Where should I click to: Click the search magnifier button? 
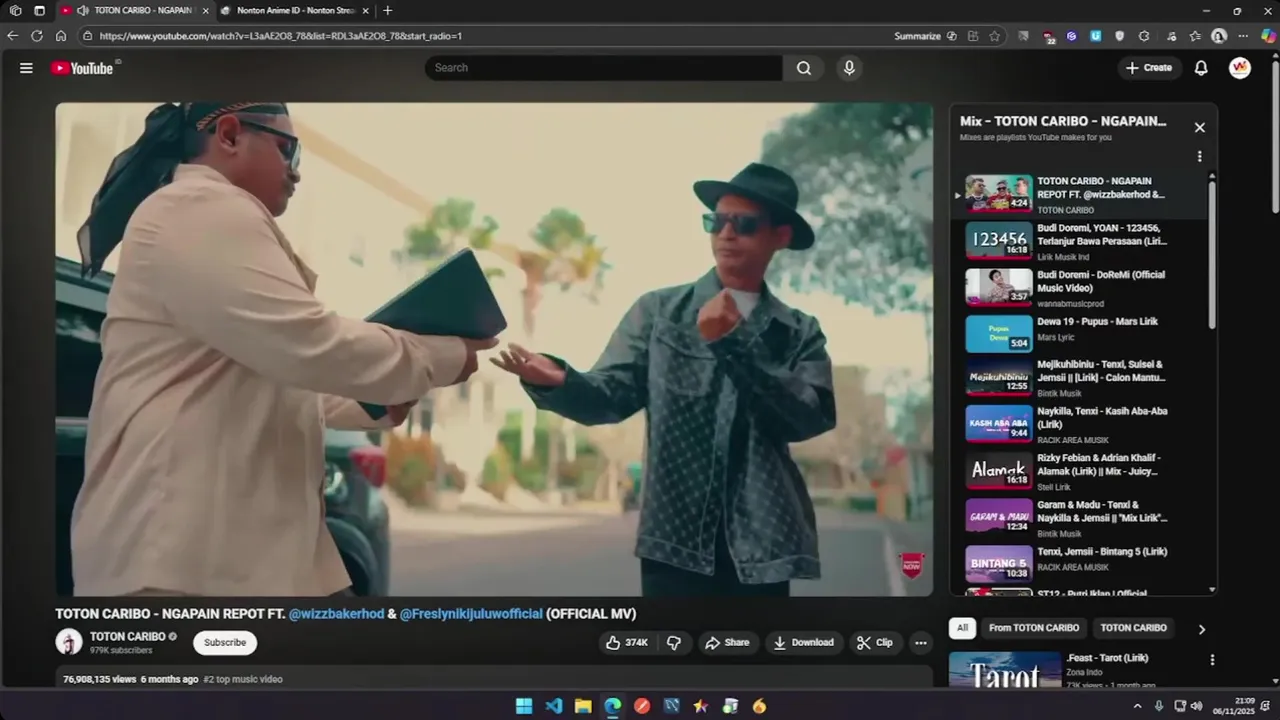(804, 68)
